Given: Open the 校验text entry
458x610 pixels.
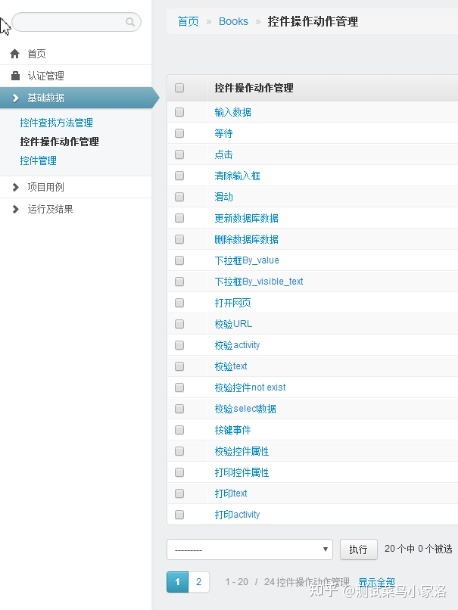Looking at the screenshot, I should point(231,366).
